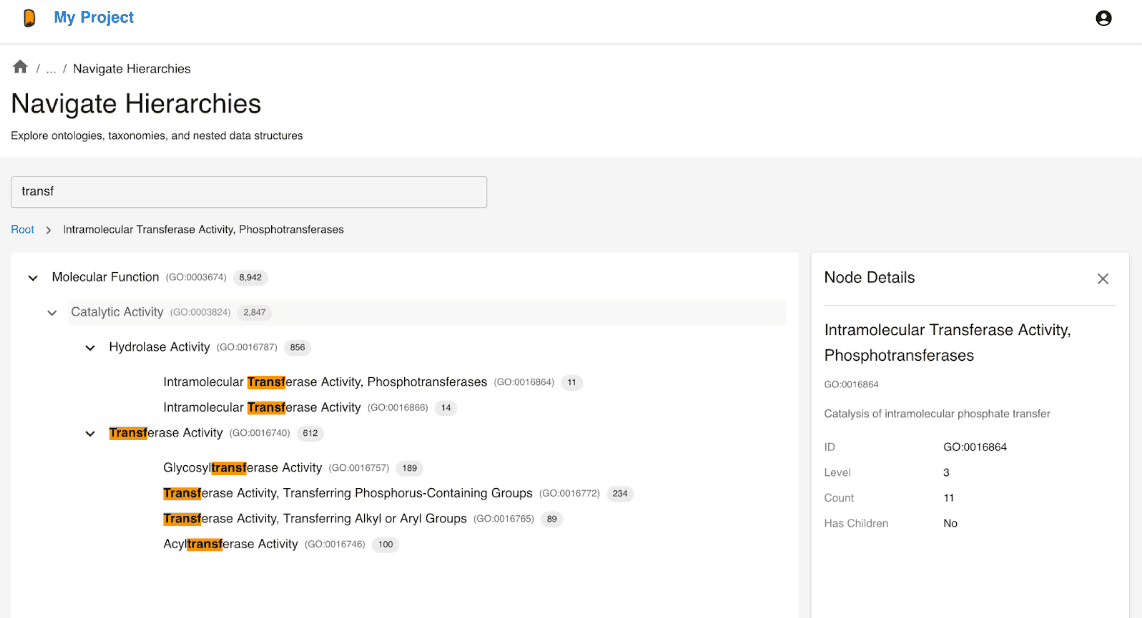
Task: Click the ellipsis in the breadcrumb trail
Action: click(x=50, y=68)
